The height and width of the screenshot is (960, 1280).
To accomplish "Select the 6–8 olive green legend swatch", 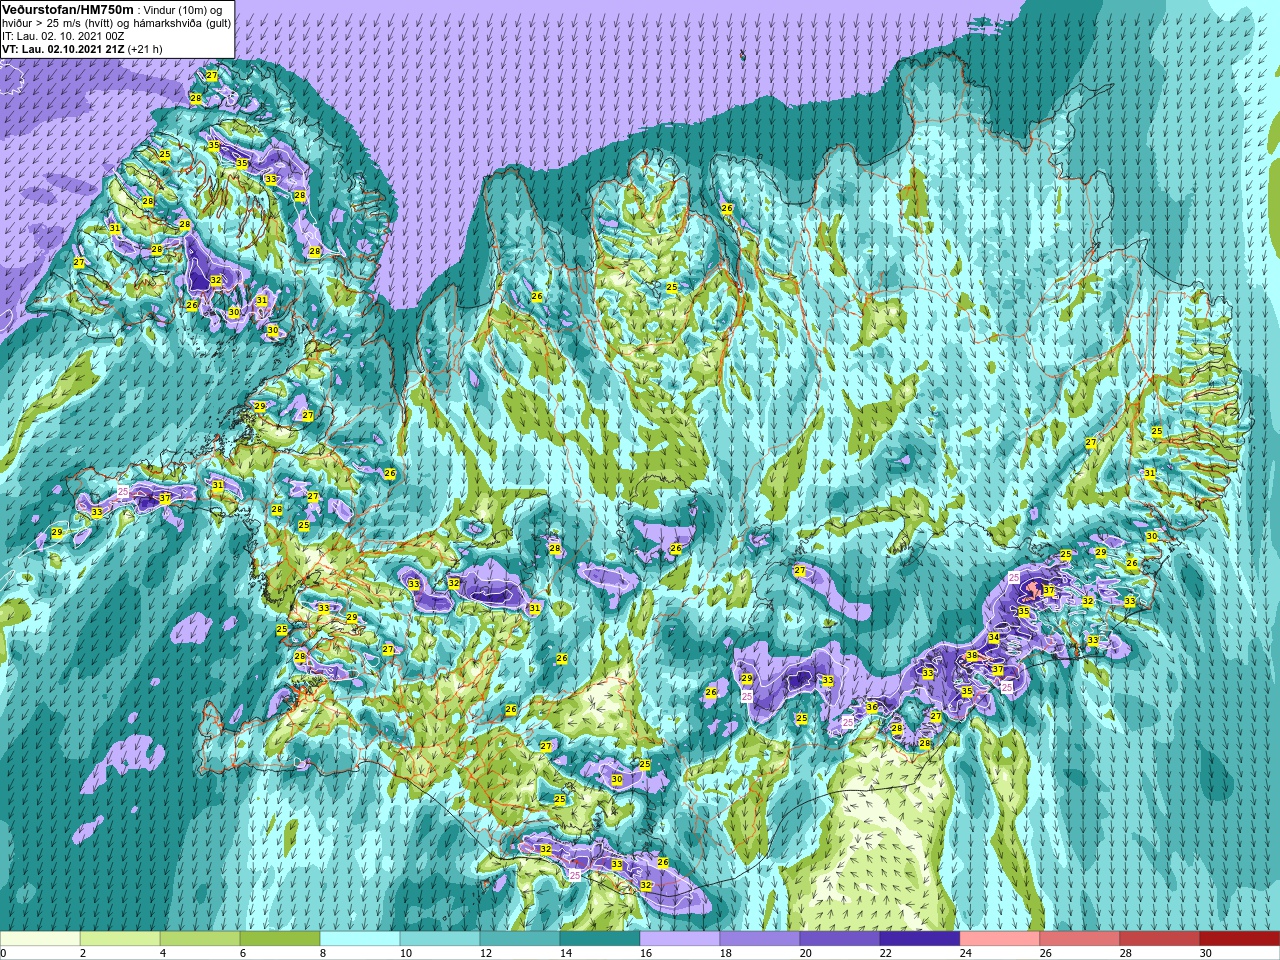I will (280, 940).
